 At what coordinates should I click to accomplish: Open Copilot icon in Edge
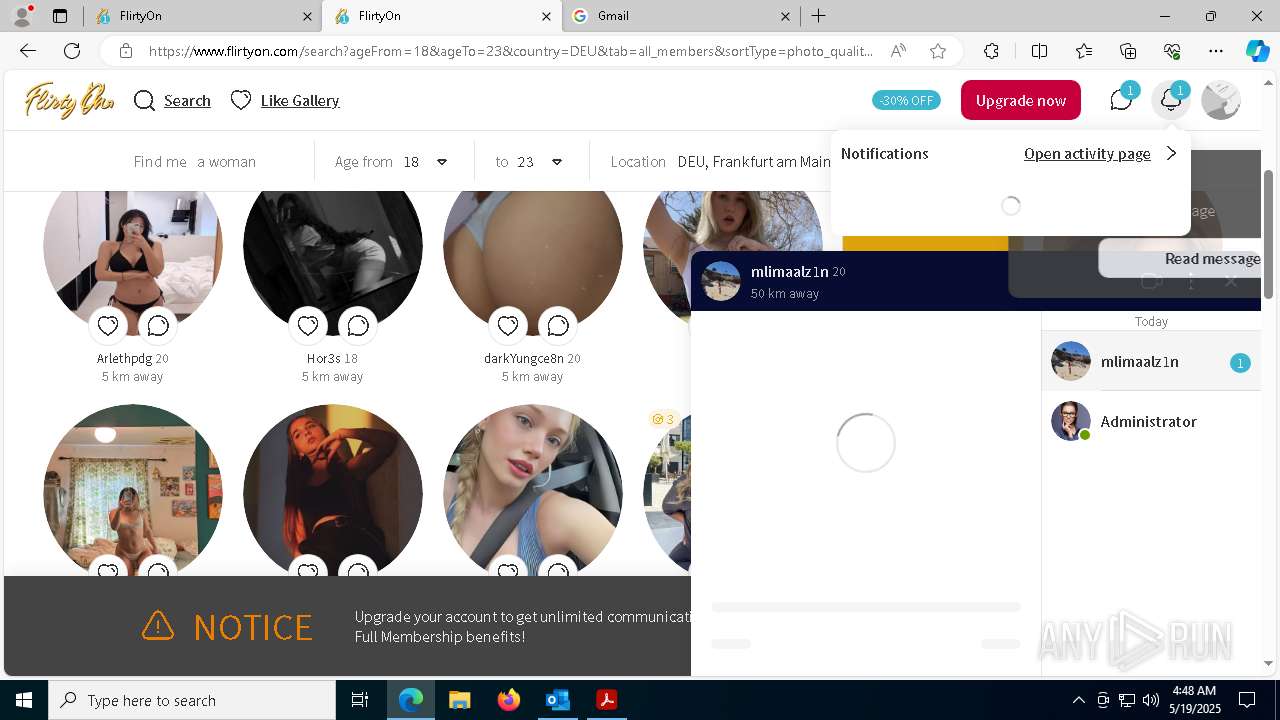(1257, 51)
